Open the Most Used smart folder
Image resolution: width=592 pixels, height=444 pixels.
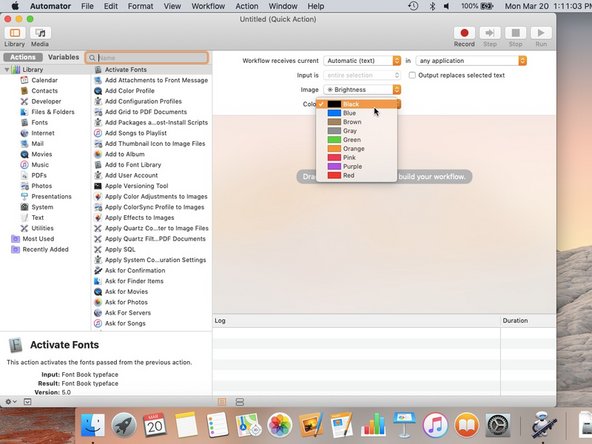pos(38,239)
